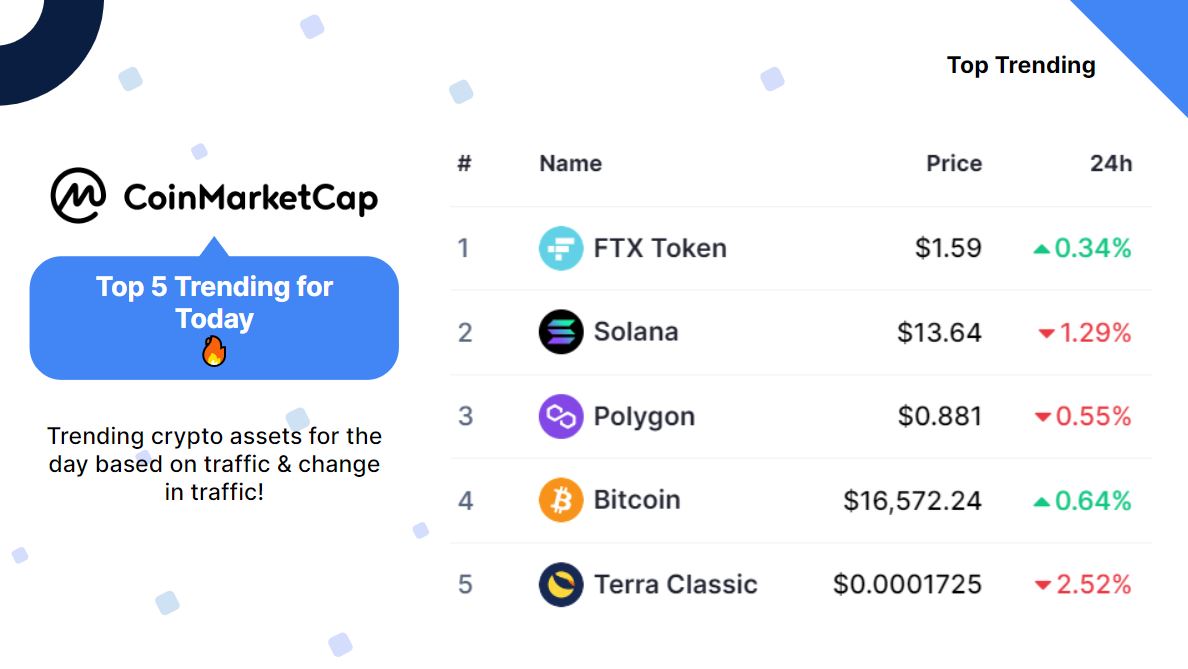The image size is (1188, 669).
Task: Click the Bitcoin coin icon
Action: point(561,500)
